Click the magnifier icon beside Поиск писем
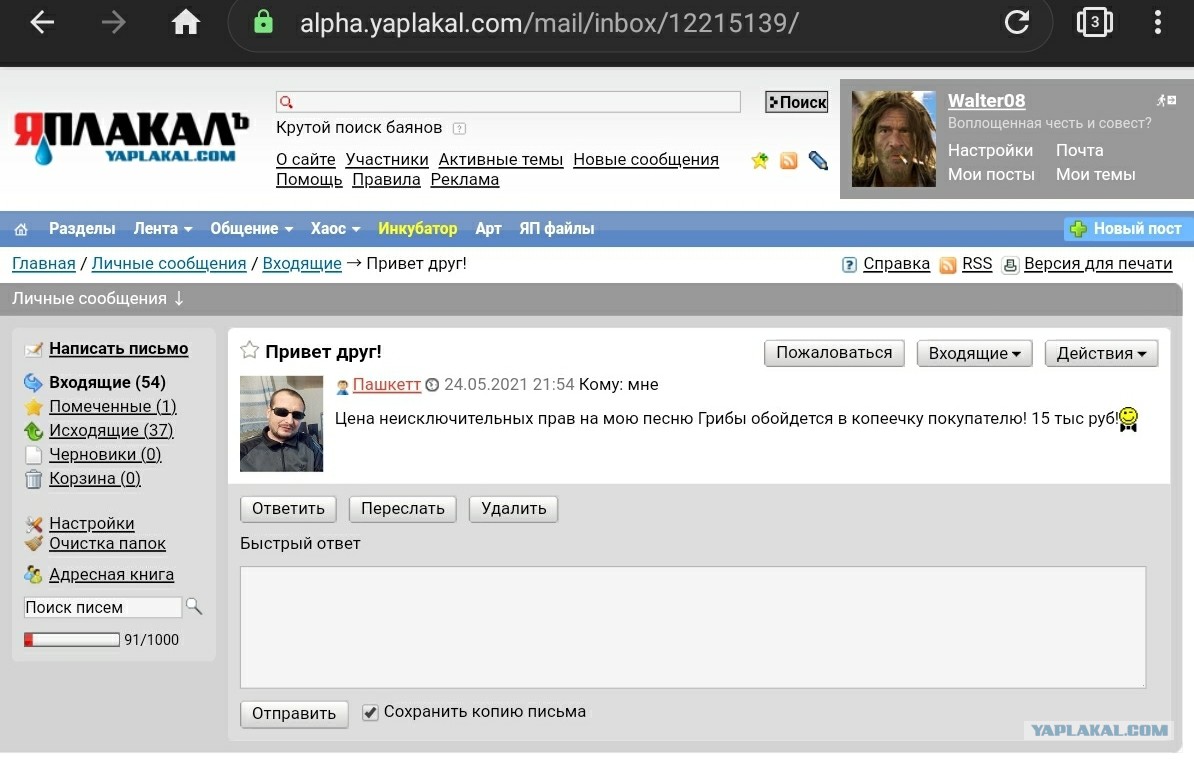Image resolution: width=1194 pixels, height=760 pixels. tap(194, 606)
